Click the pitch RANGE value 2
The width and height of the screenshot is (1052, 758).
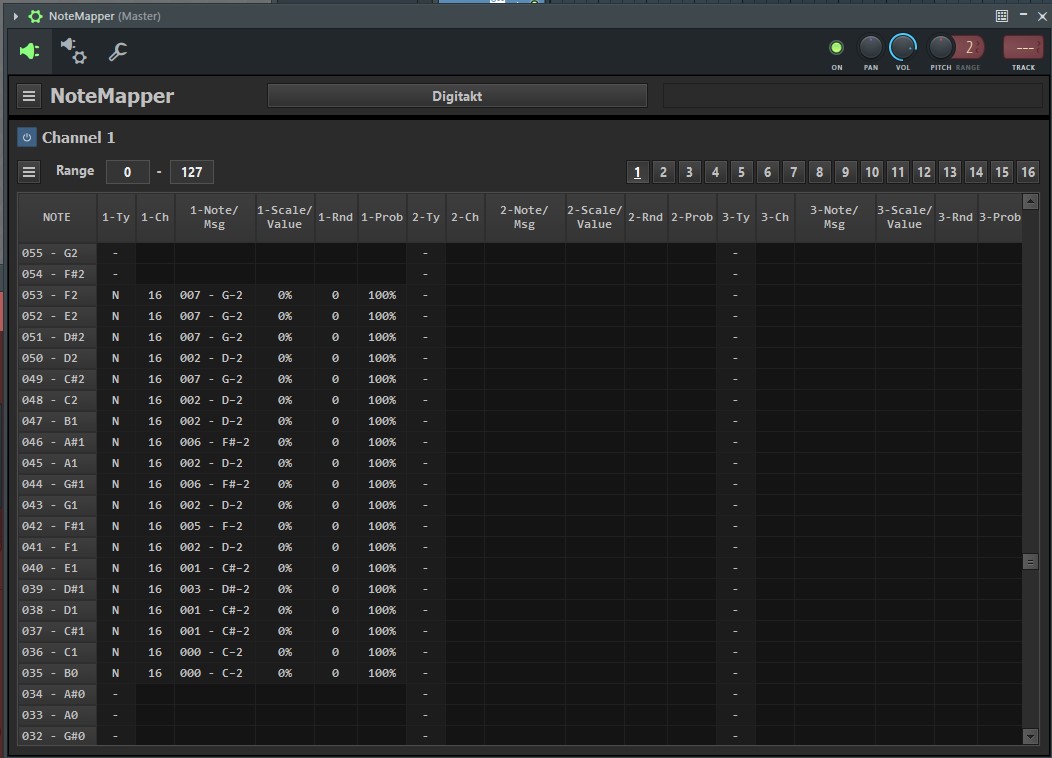[x=969, y=47]
